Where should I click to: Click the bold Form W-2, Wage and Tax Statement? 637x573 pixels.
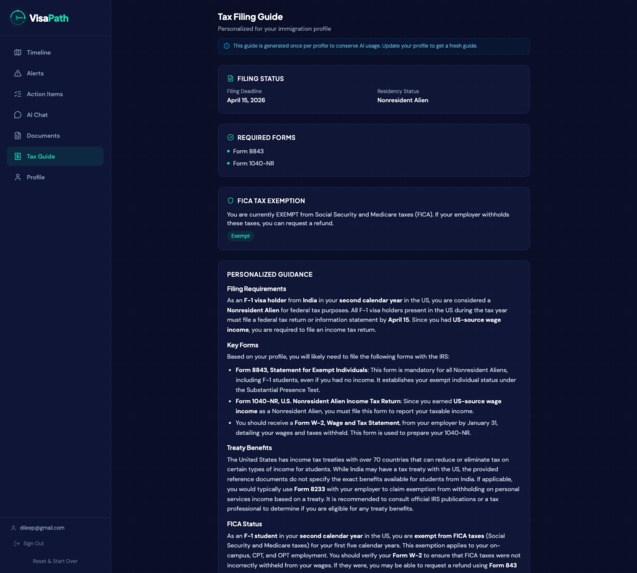coord(347,423)
